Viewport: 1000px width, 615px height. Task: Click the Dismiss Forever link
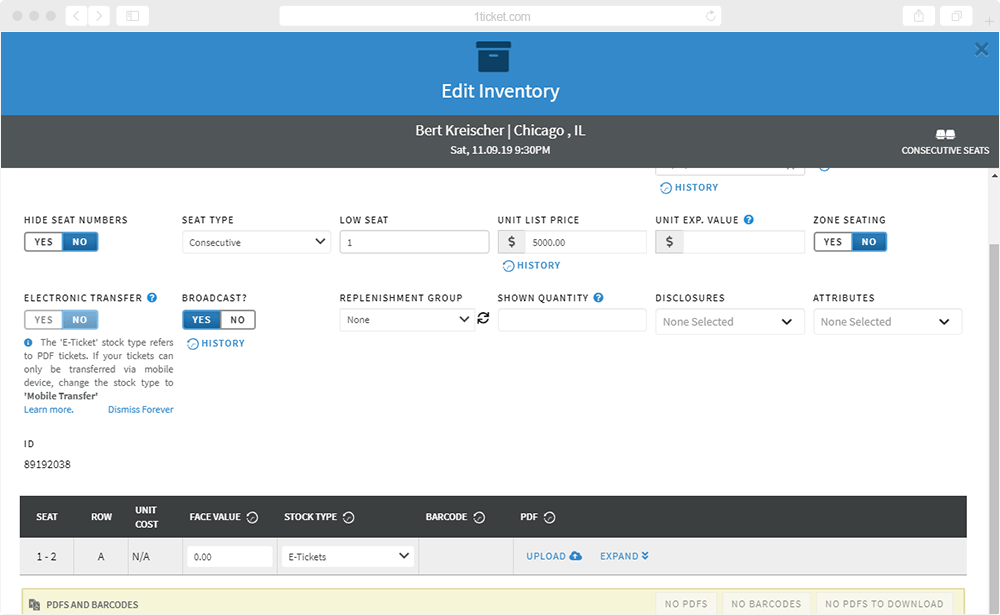[140, 410]
